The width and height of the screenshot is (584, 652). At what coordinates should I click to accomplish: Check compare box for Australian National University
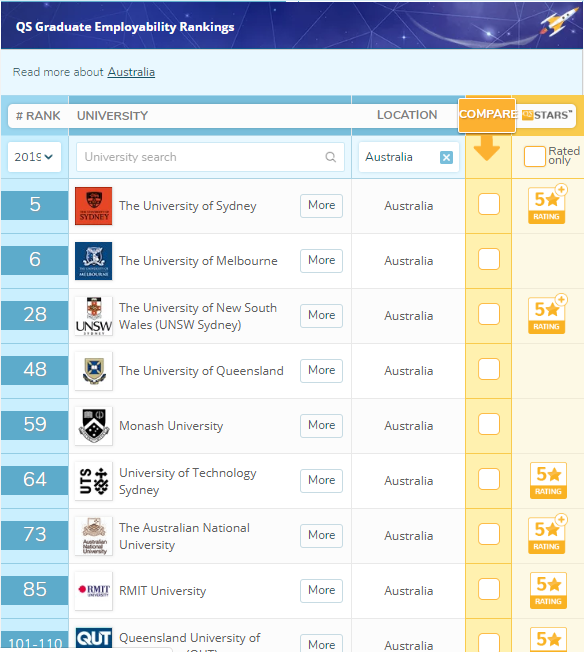click(489, 534)
